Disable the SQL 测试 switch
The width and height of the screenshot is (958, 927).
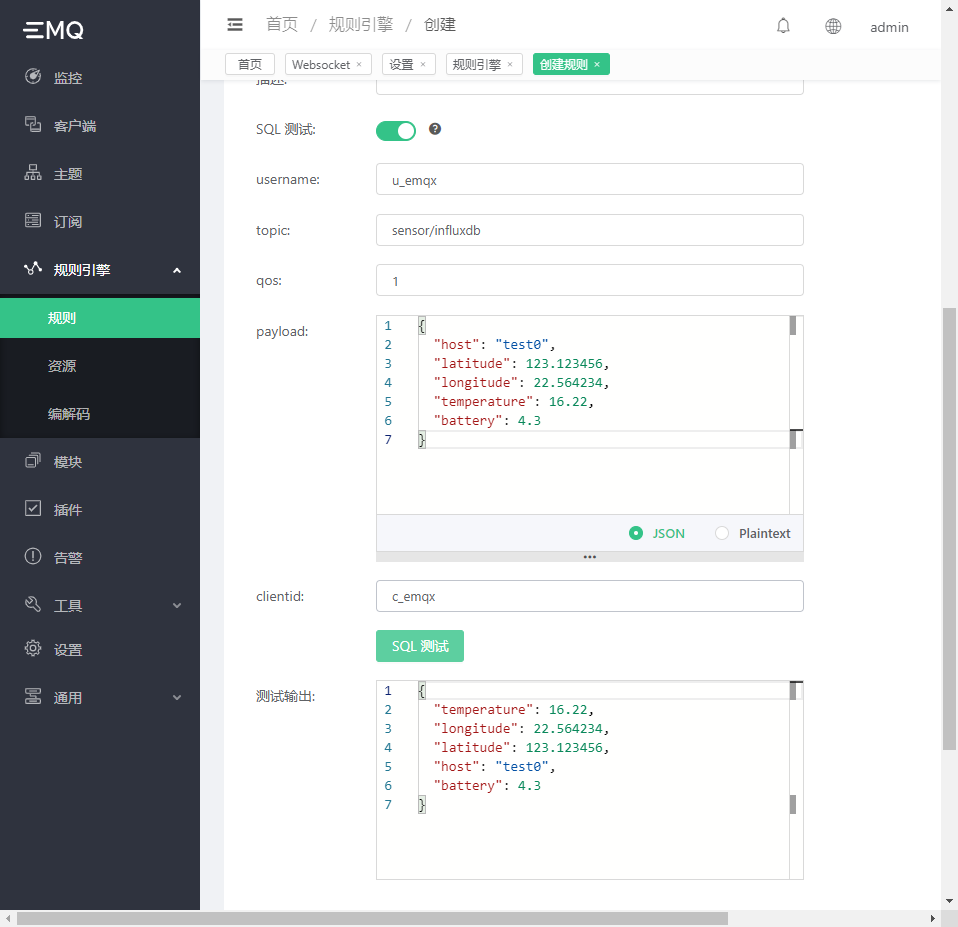pyautogui.click(x=395, y=130)
